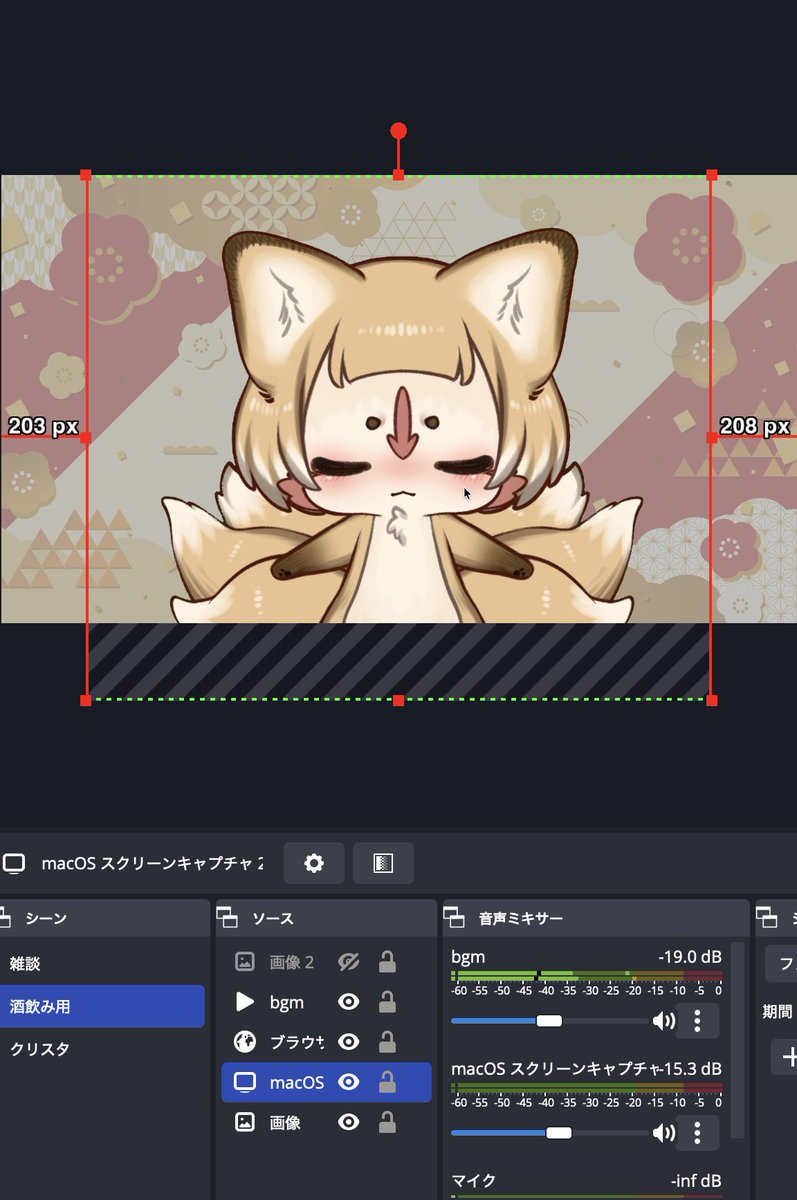Open filters for the selected source
The height and width of the screenshot is (1200, 797).
[x=383, y=863]
